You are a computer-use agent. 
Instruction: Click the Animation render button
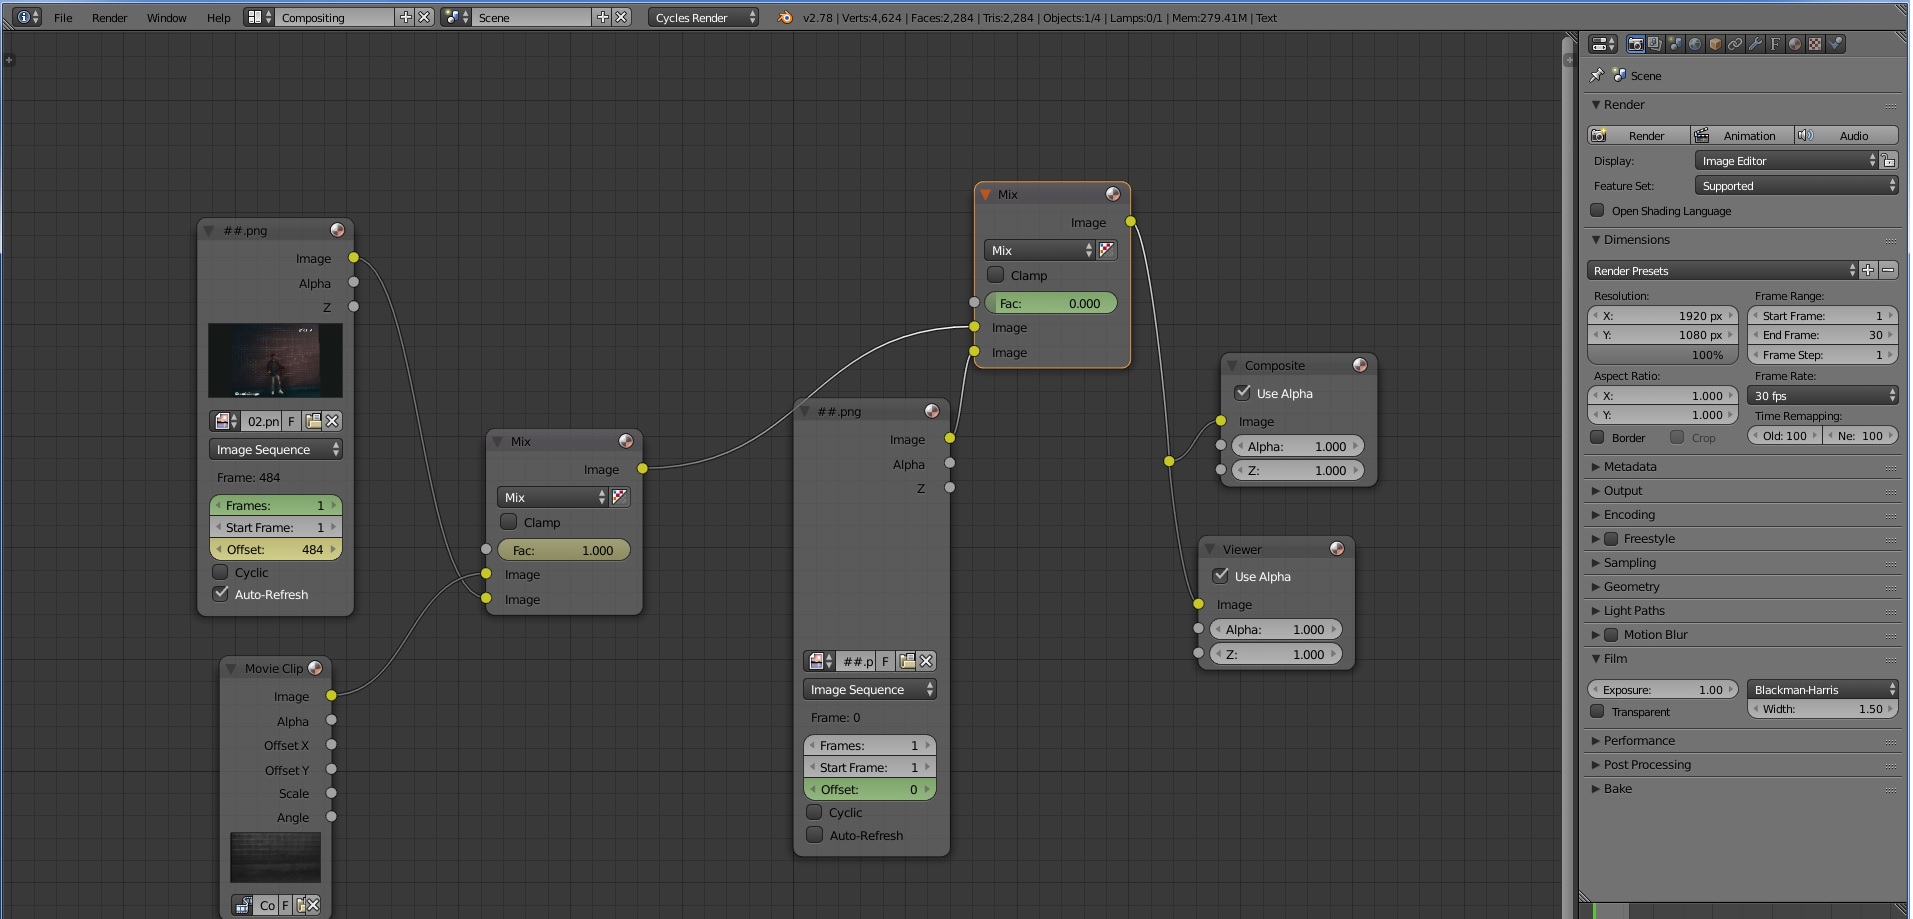coord(1744,135)
